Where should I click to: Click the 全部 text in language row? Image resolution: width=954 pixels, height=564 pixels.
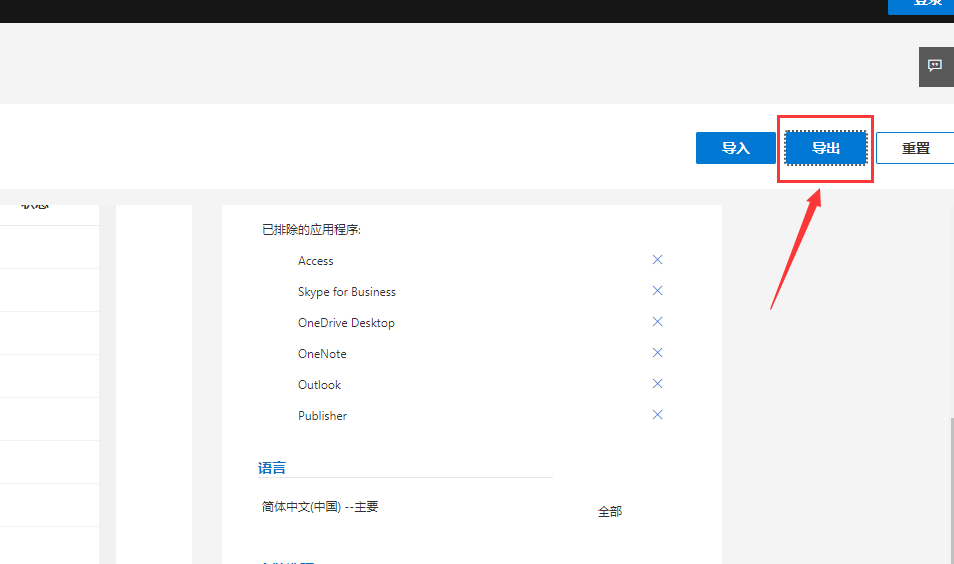click(x=610, y=512)
